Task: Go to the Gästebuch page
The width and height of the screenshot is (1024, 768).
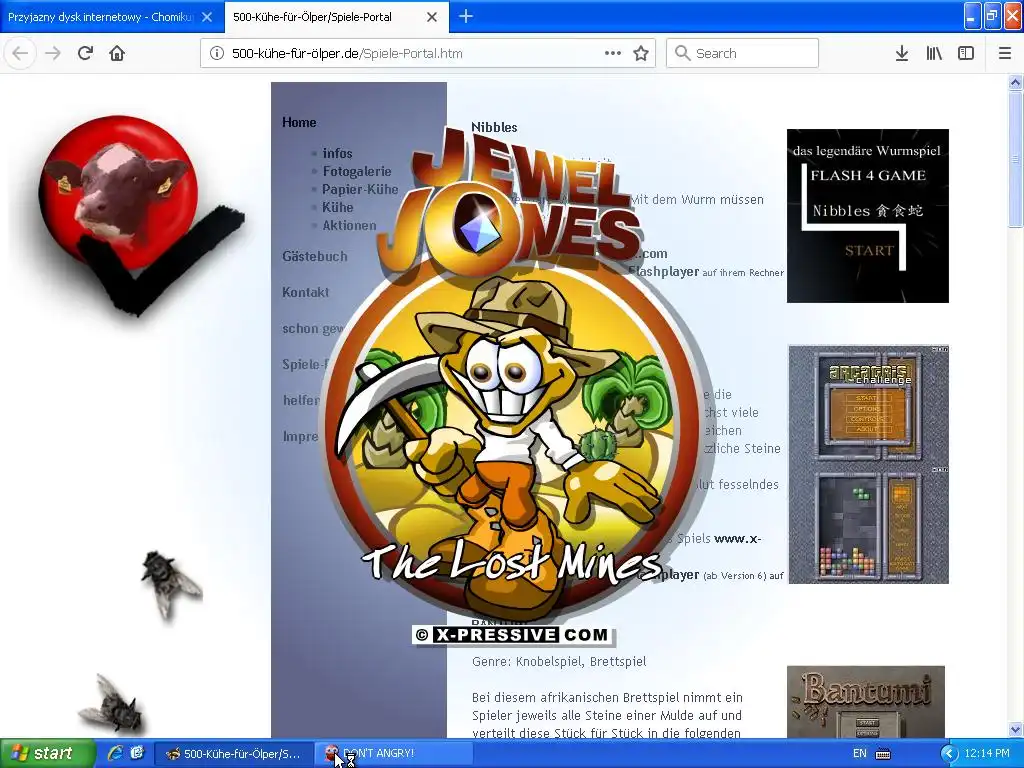Action: click(315, 257)
